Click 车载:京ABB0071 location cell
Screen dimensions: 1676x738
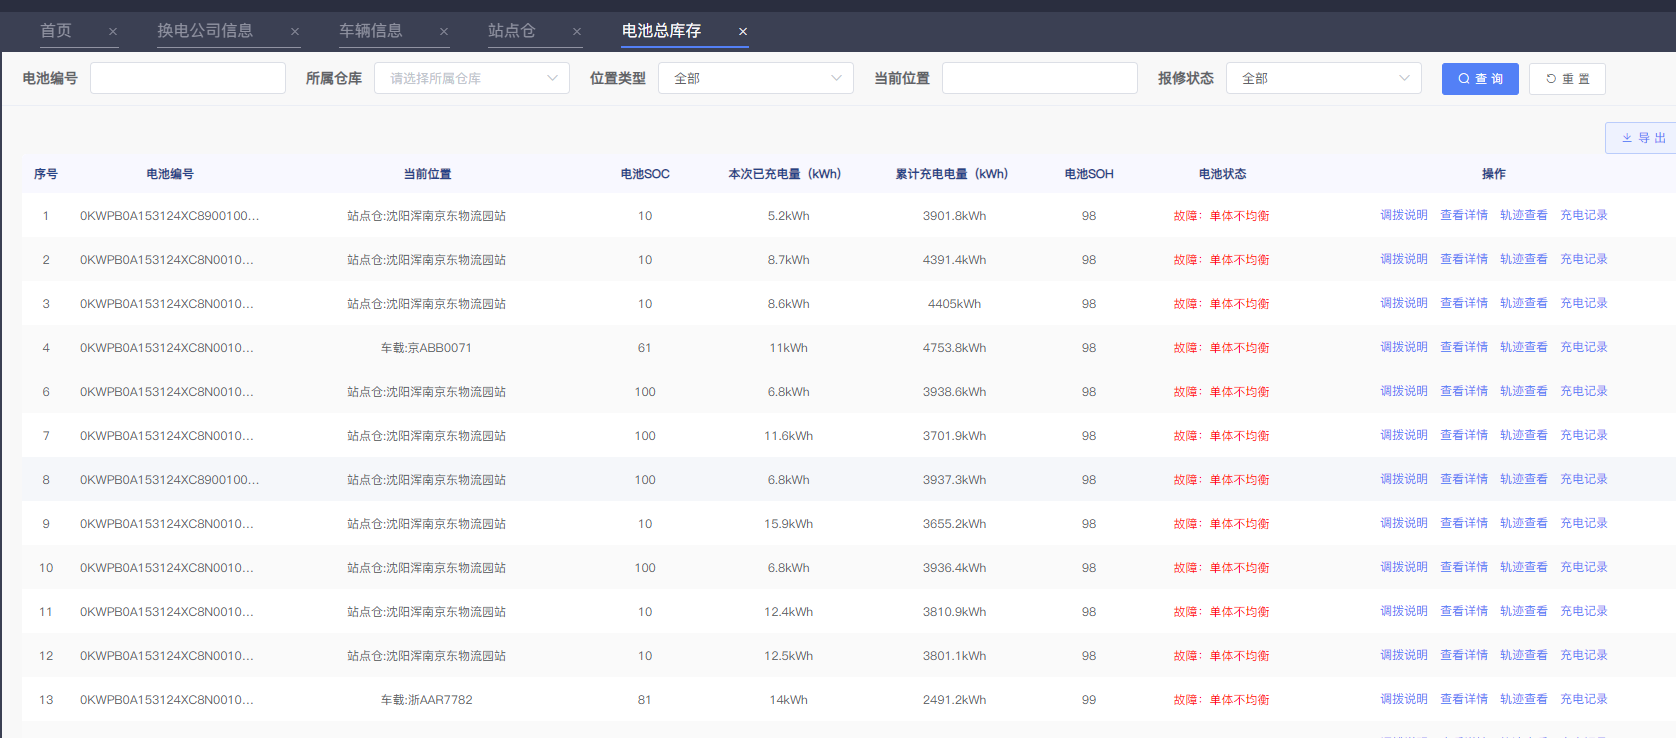[426, 348]
